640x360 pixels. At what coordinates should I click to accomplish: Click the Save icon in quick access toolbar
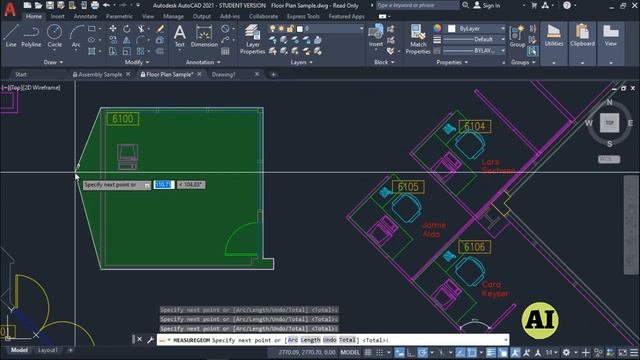[x=50, y=5]
